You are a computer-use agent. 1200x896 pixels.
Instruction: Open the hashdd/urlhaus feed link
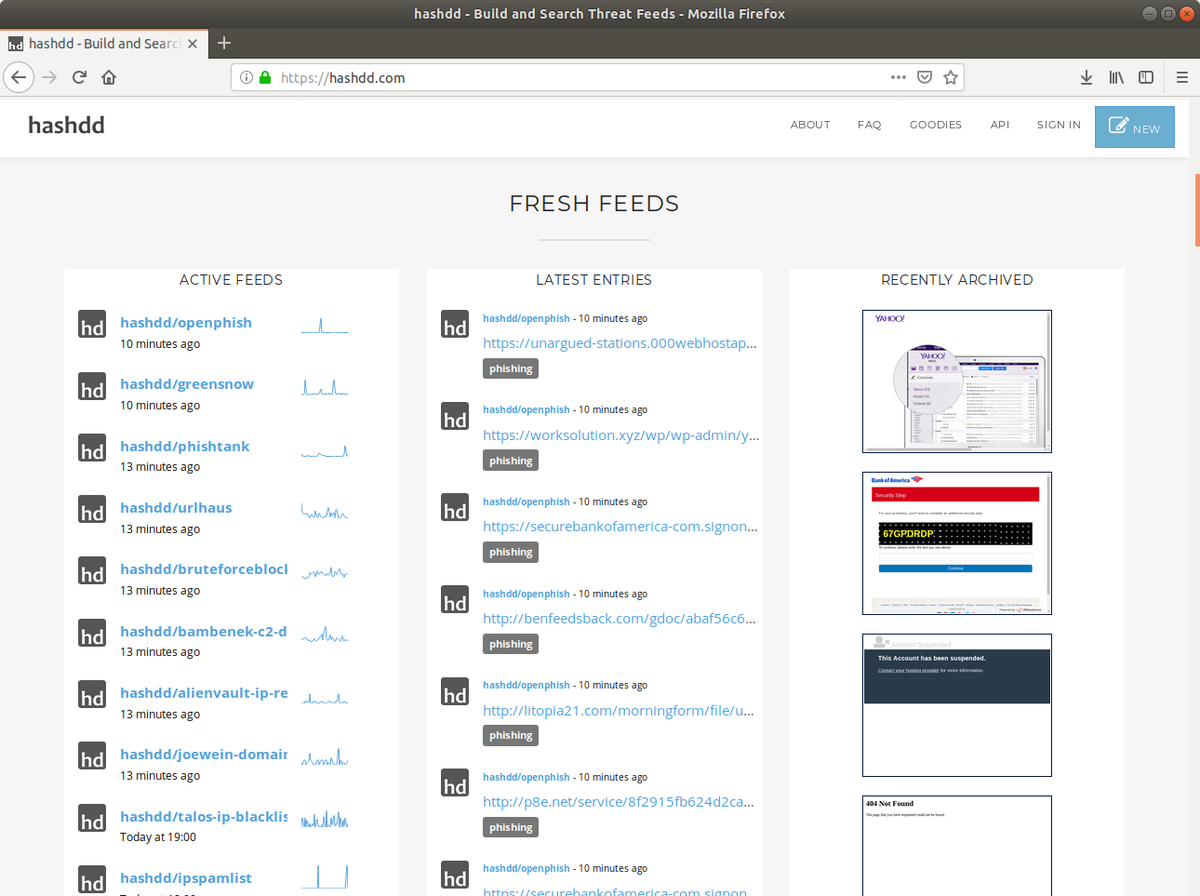pyautogui.click(x=176, y=507)
